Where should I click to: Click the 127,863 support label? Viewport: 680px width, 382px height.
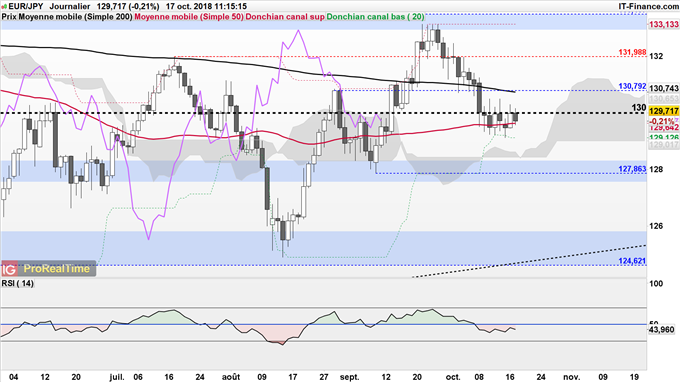(632, 169)
